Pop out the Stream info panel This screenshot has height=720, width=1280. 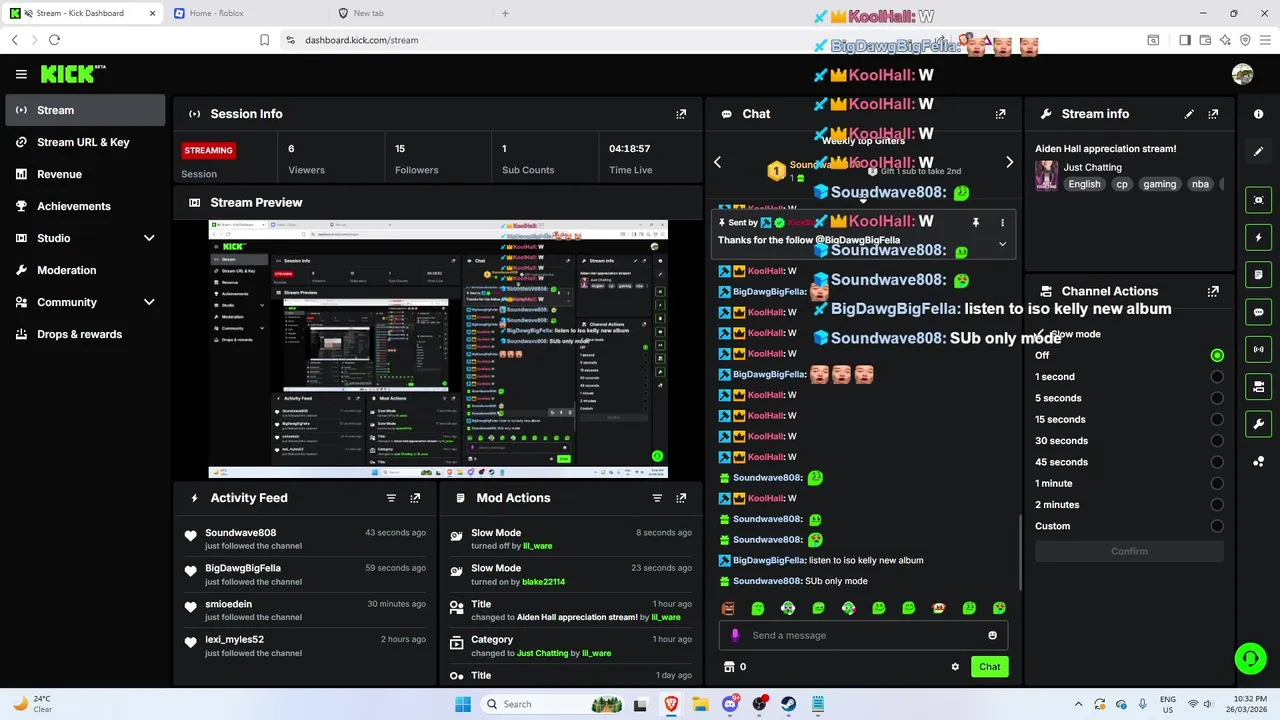[x=1213, y=114]
